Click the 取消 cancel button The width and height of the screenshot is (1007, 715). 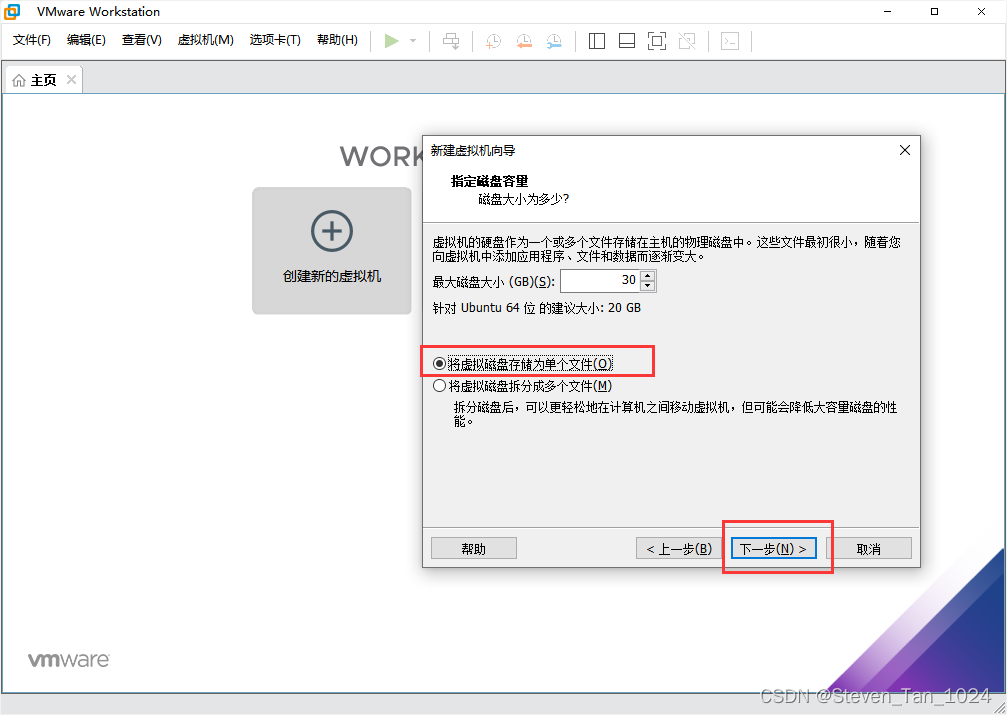coord(868,549)
